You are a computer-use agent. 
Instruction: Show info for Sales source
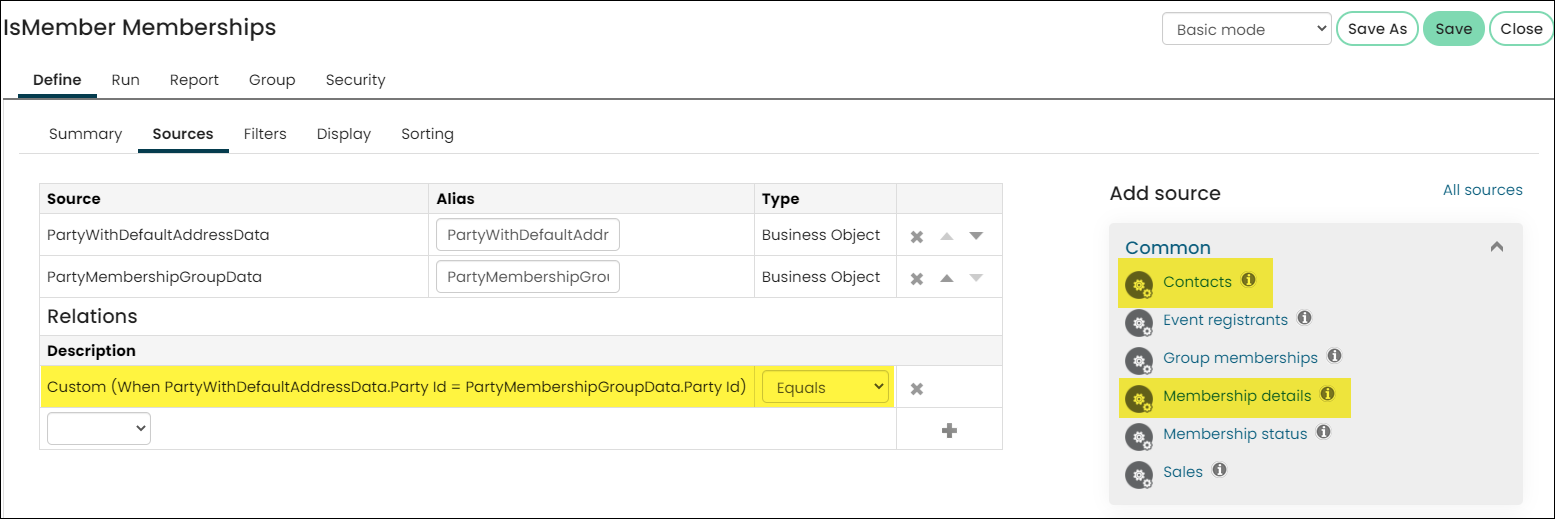pyautogui.click(x=1219, y=469)
